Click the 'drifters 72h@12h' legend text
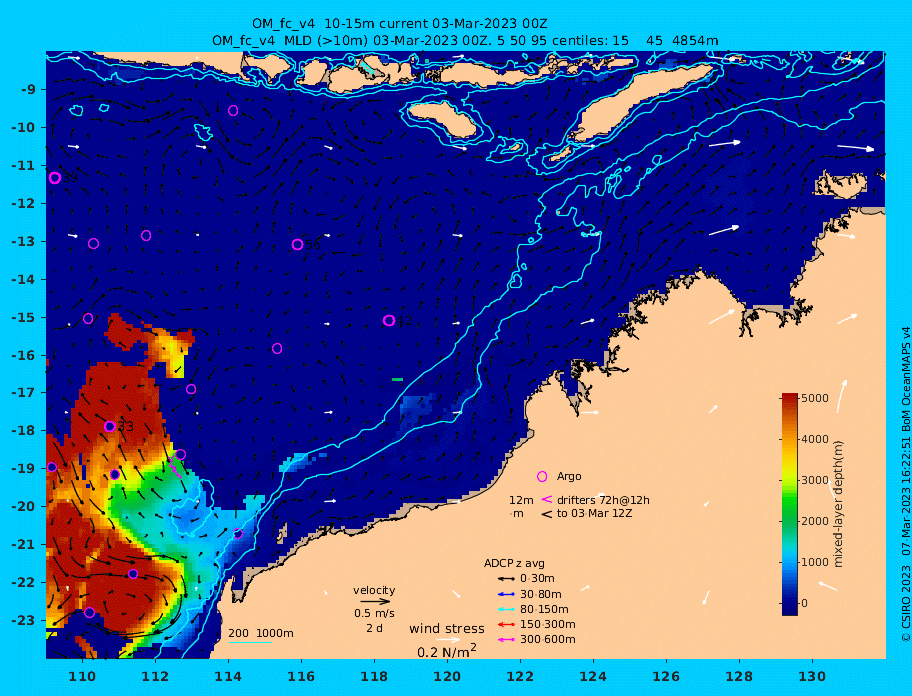912x696 pixels. [603, 500]
